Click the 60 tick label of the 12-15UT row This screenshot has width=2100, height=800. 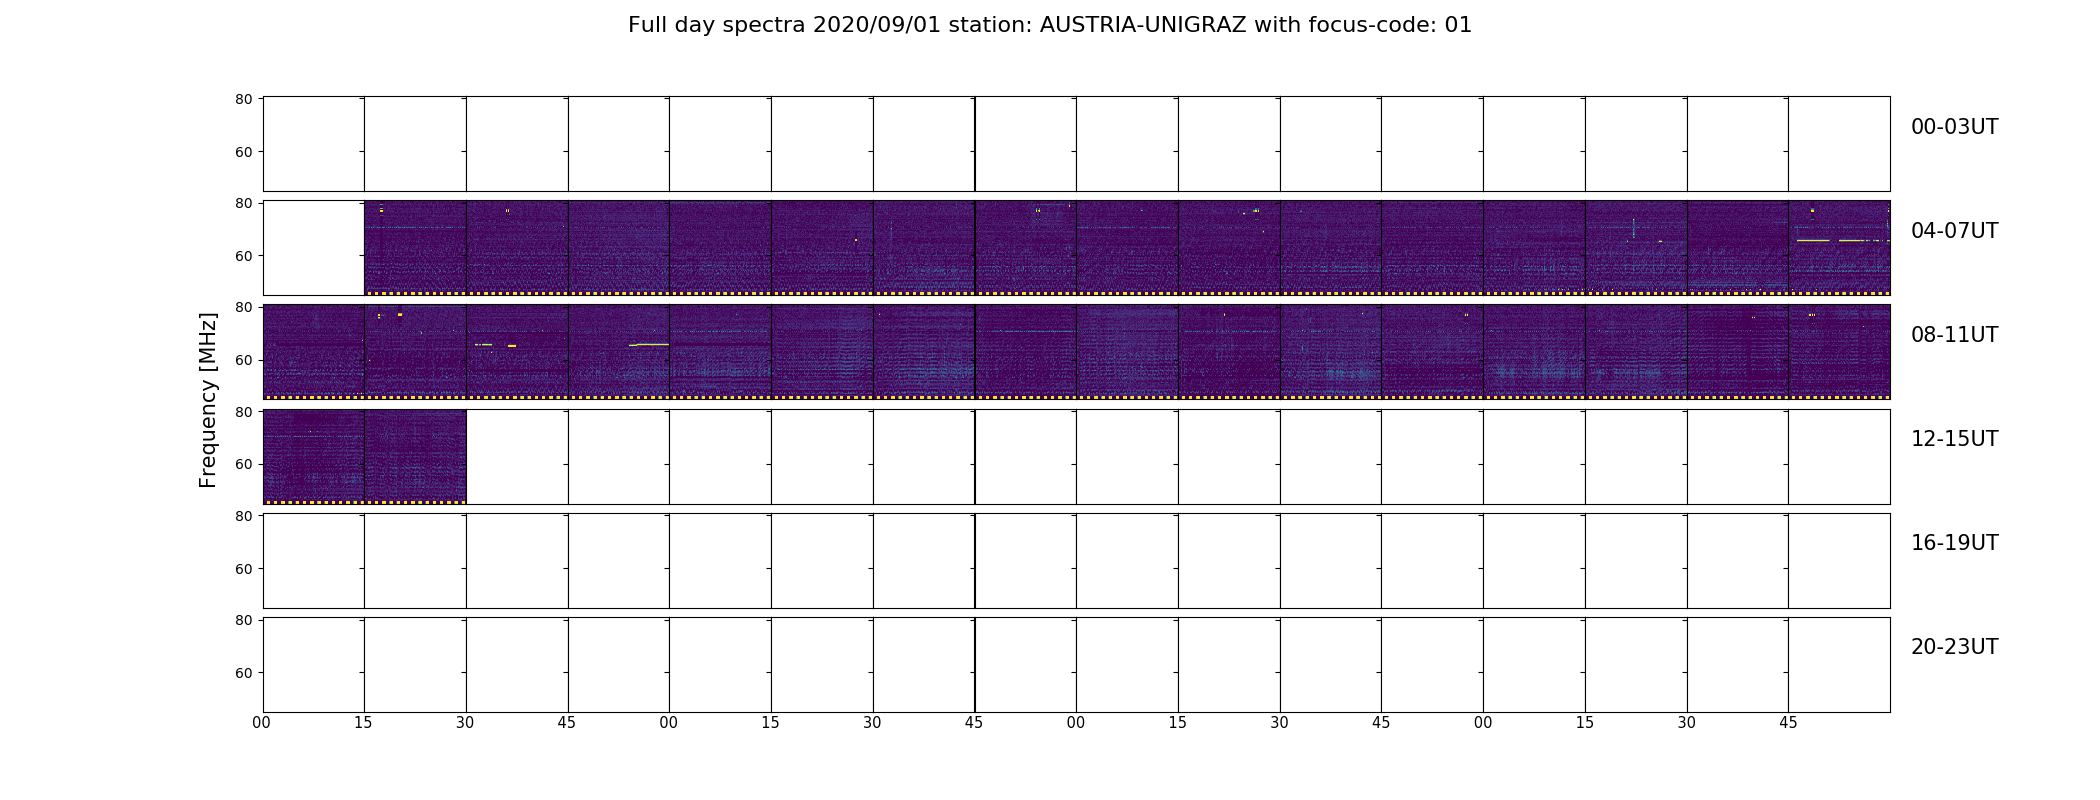coord(243,464)
